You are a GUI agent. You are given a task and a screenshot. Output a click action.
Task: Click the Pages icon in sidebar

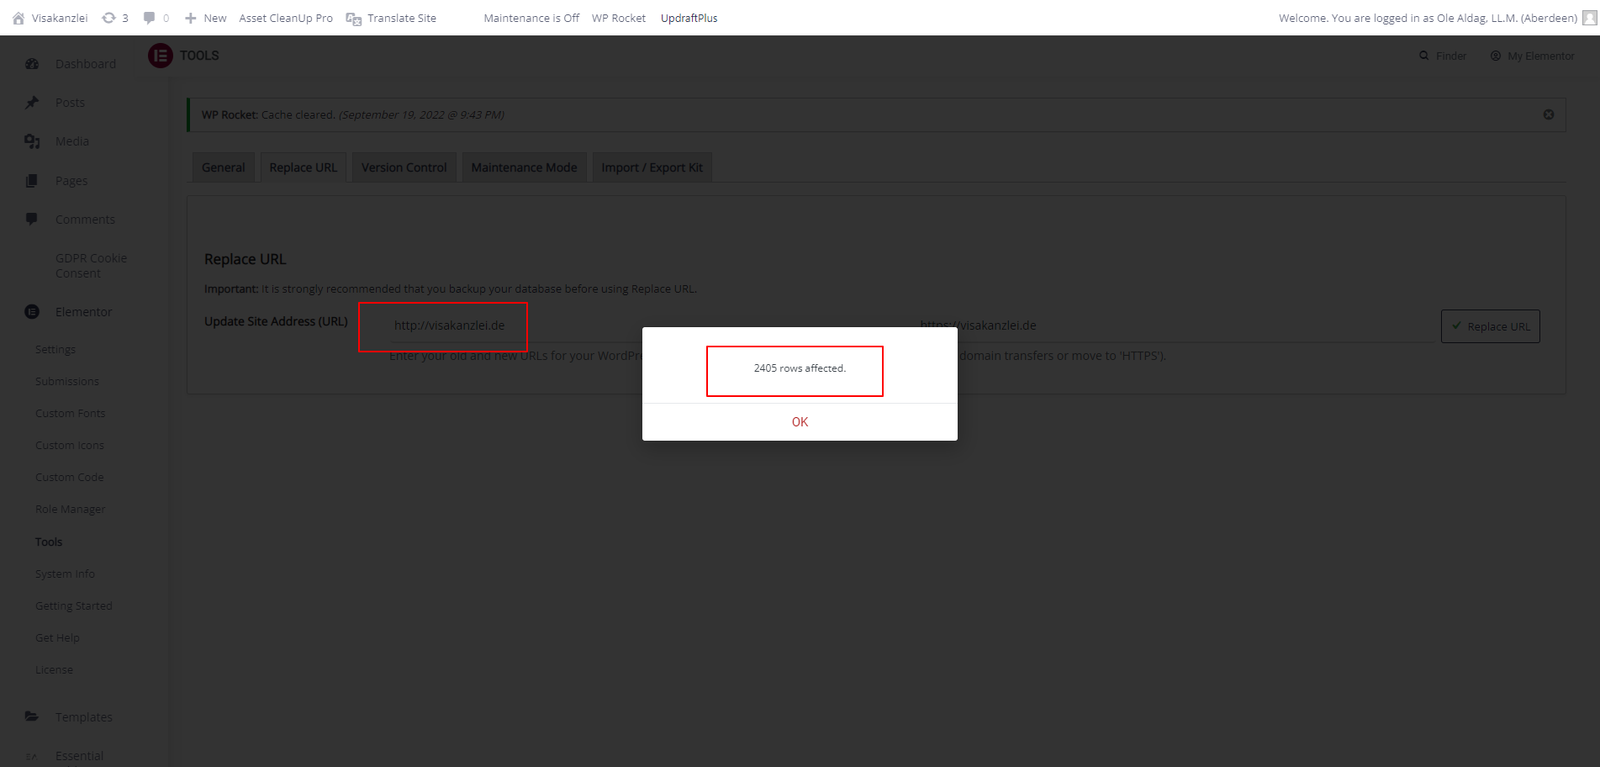click(x=32, y=181)
